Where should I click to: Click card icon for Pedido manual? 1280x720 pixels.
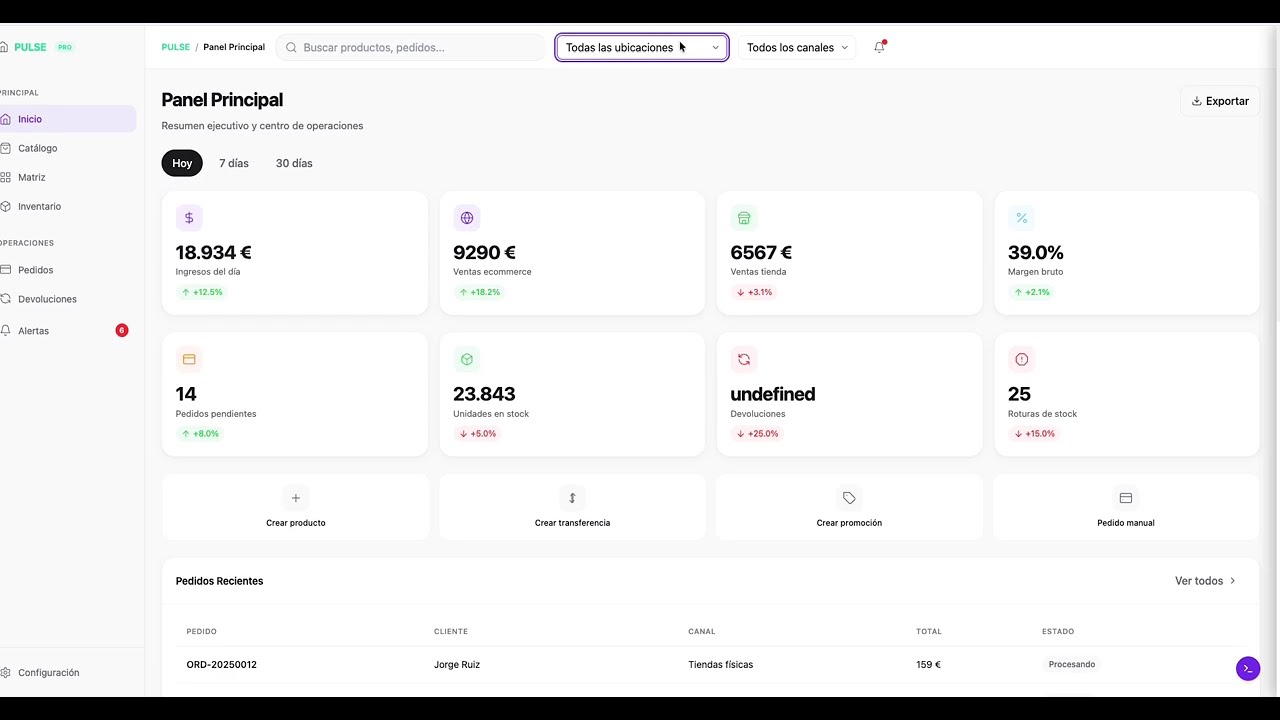1126,498
